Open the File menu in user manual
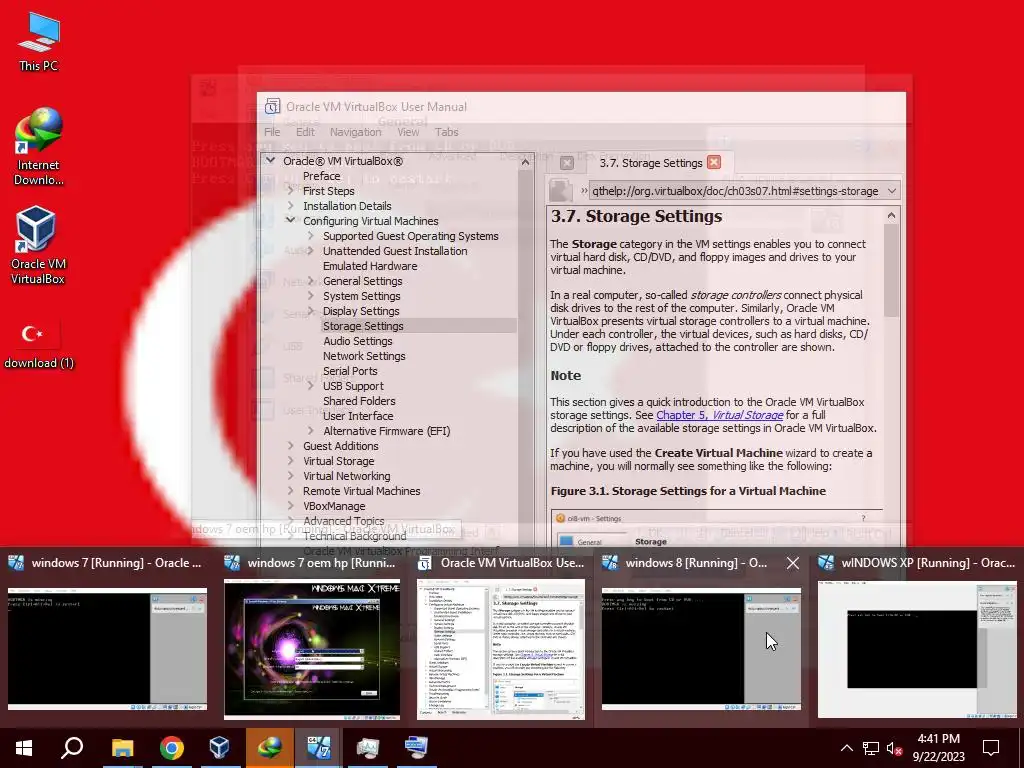The image size is (1024, 768). [272, 132]
